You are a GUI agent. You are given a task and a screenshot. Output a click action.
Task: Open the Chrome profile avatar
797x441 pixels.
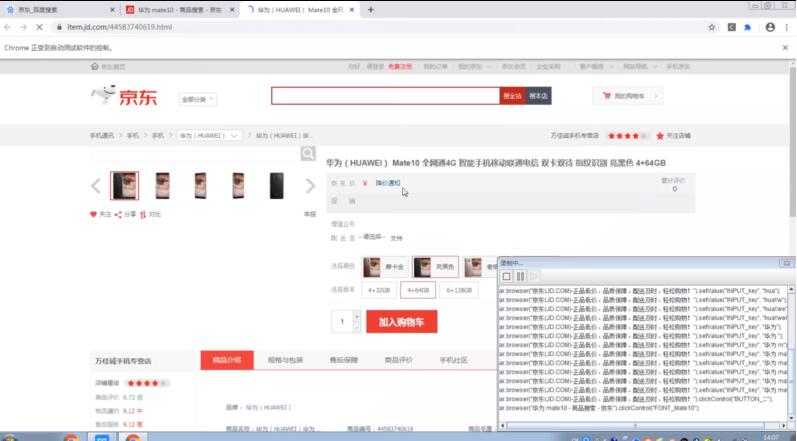pyautogui.click(x=770, y=27)
